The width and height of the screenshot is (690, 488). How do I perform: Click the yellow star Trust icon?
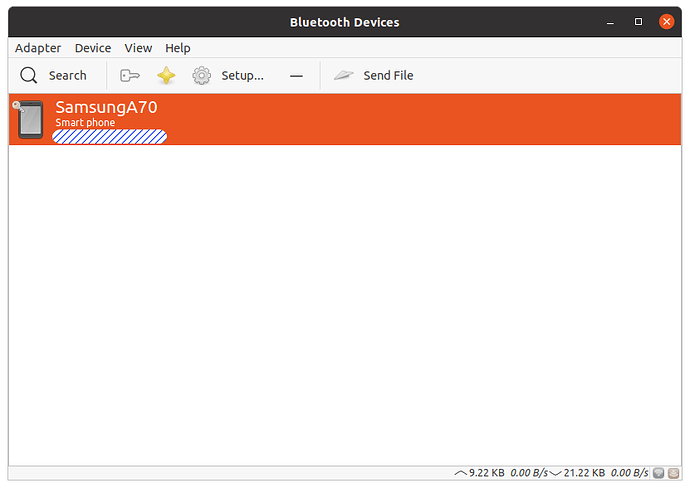(166, 75)
